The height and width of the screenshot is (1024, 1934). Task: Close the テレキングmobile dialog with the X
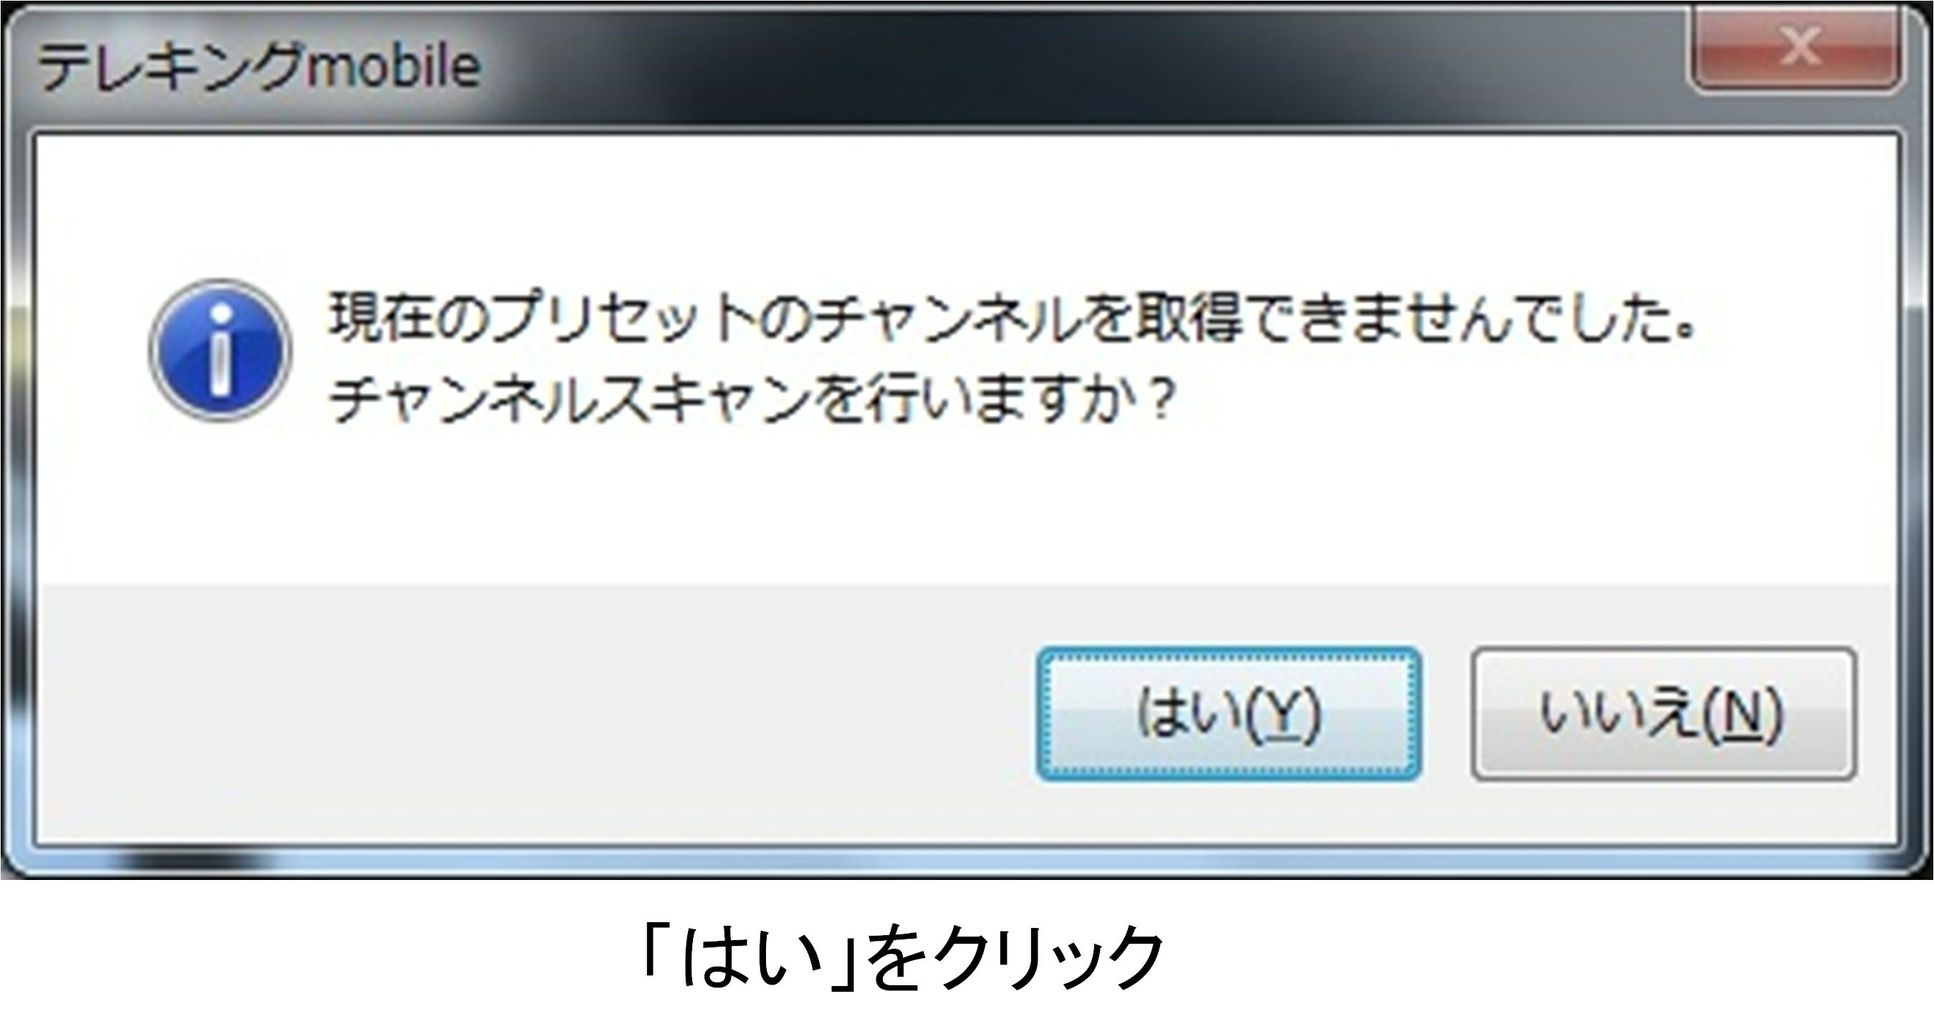(1798, 48)
